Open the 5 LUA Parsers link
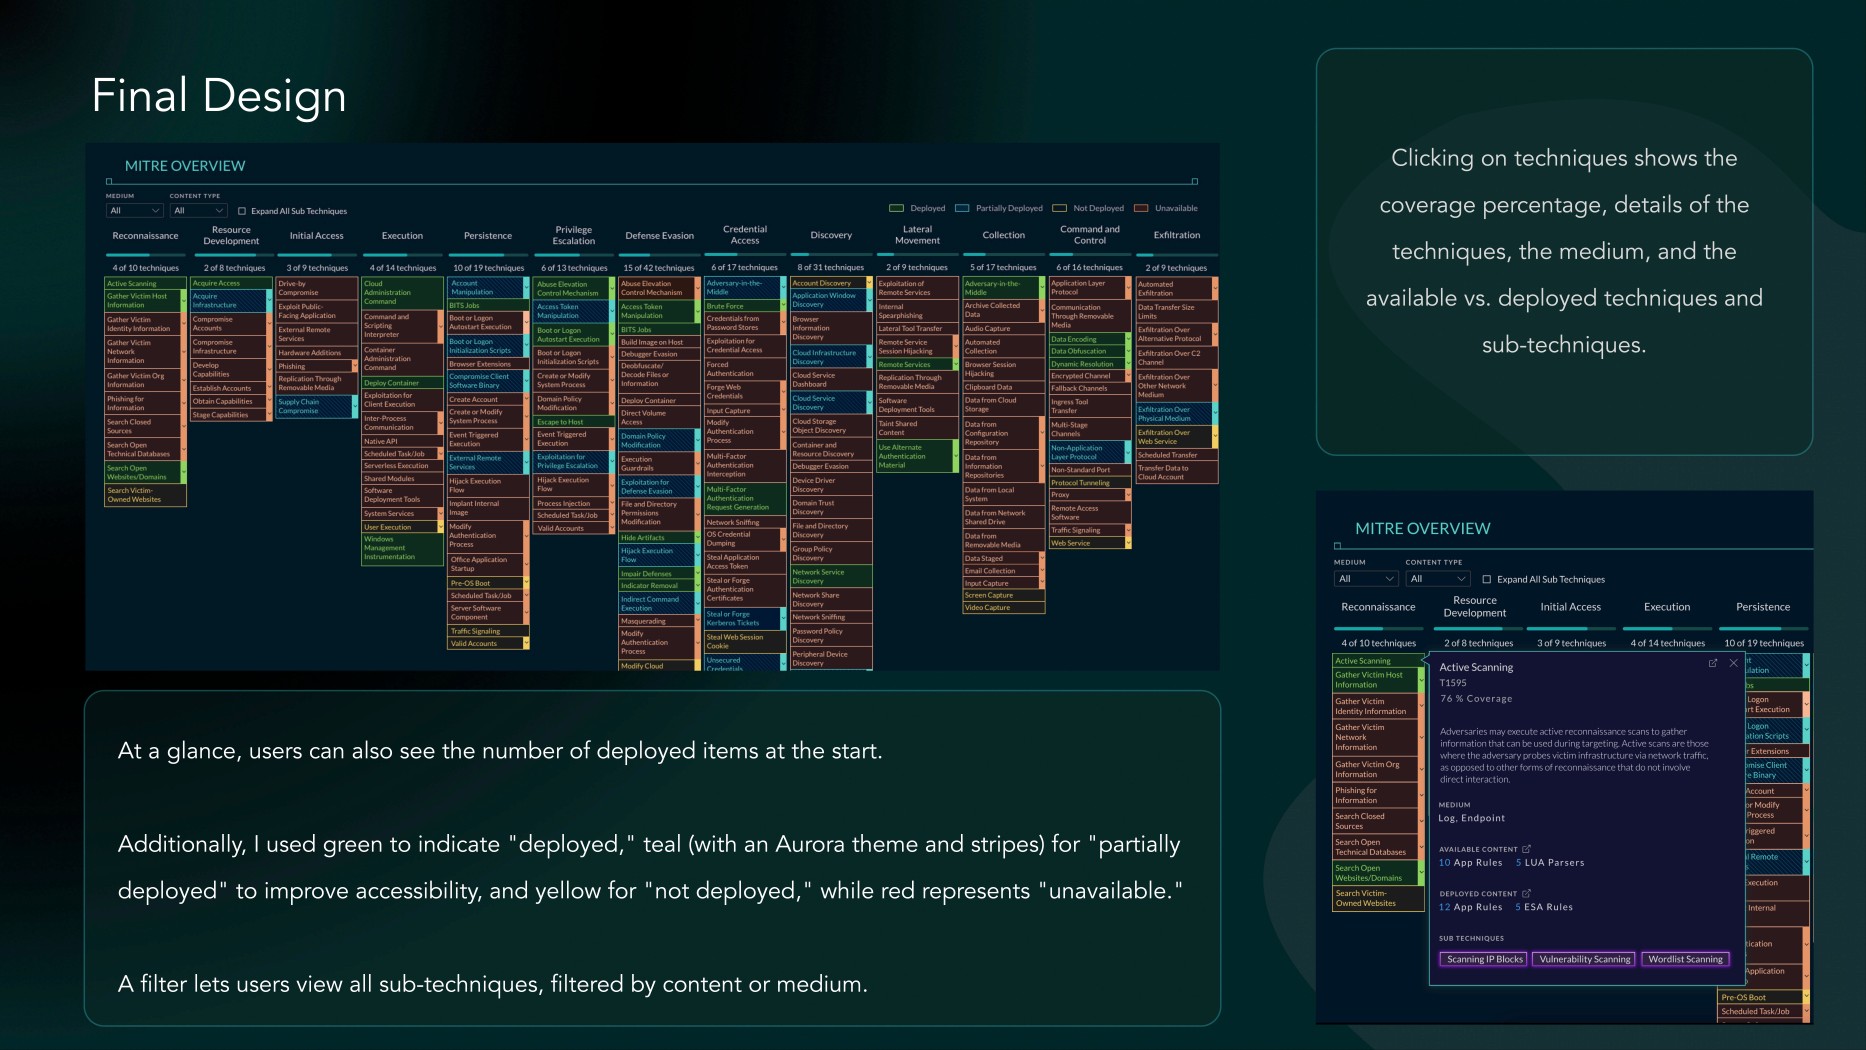The width and height of the screenshot is (1866, 1050). (x=1550, y=862)
